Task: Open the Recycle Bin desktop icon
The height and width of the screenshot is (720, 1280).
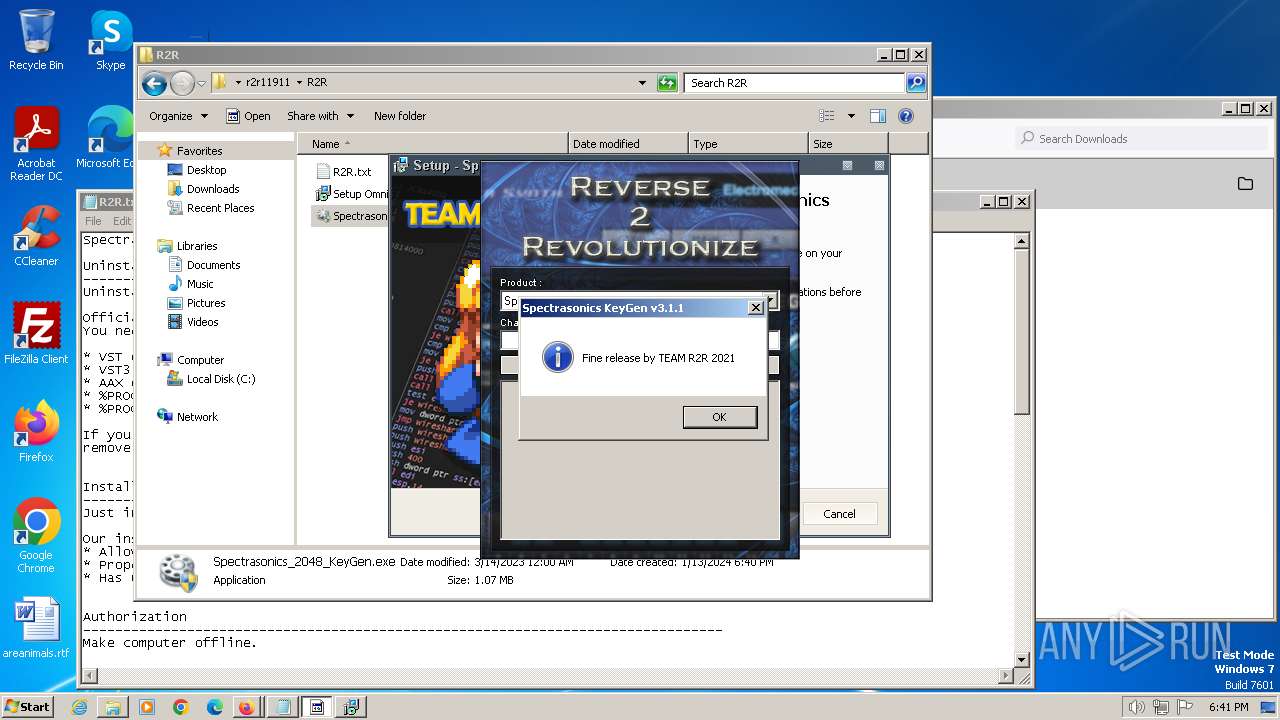Action: (36, 40)
